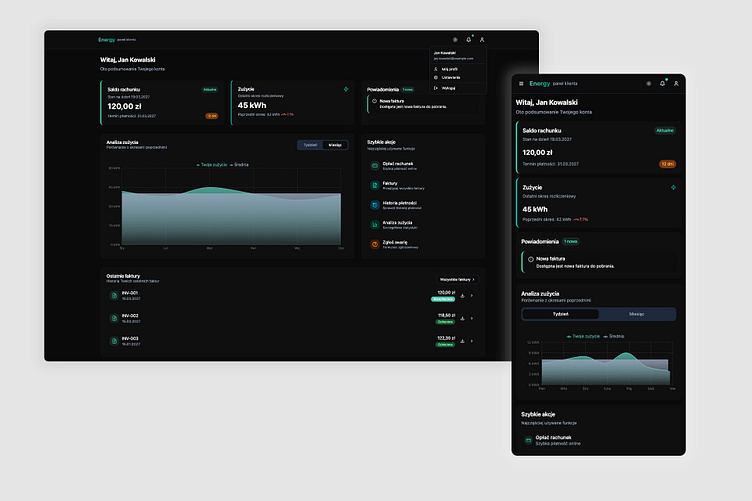Open the notification bell in desktop header
The height and width of the screenshot is (501, 752).
469,40
